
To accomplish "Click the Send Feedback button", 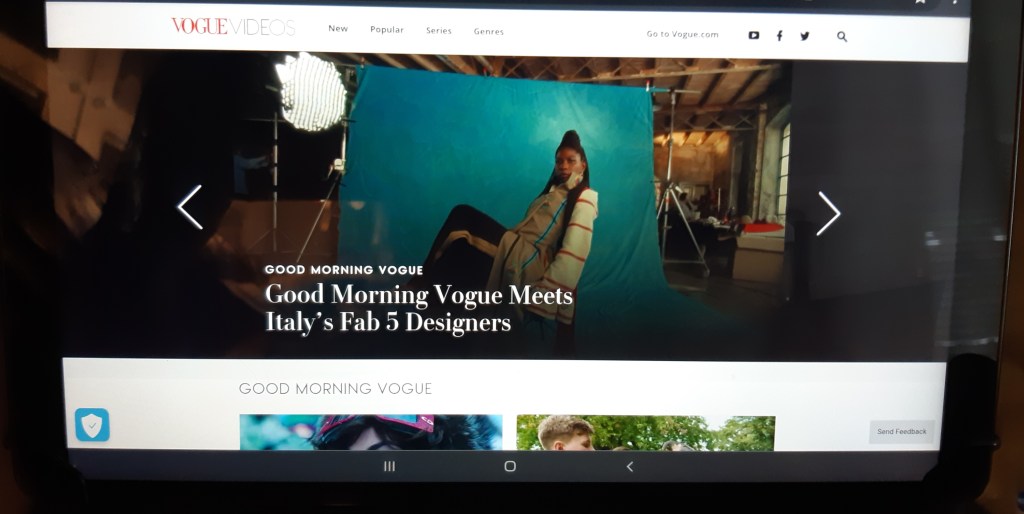I will [901, 432].
